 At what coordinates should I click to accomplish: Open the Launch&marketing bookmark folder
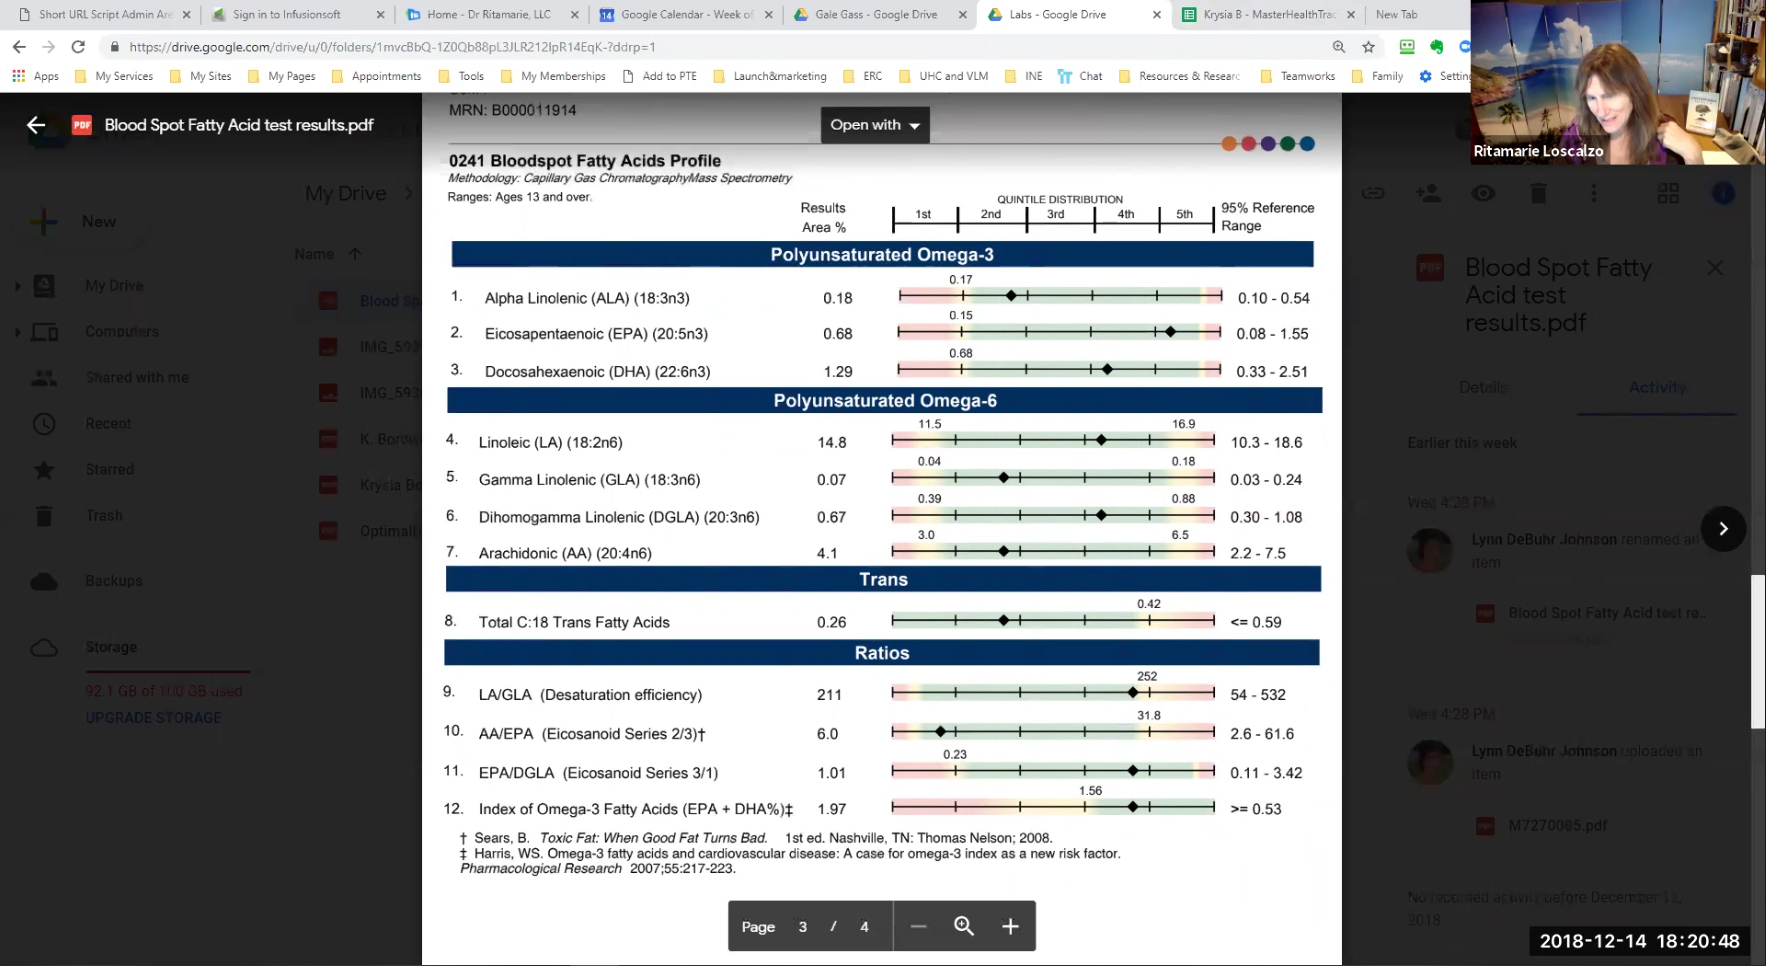(770, 76)
